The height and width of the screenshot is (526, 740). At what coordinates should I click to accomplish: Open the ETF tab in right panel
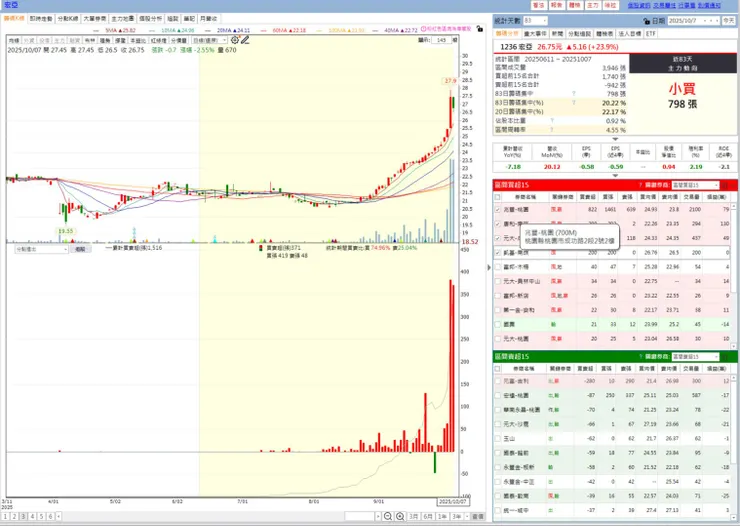pyautogui.click(x=651, y=34)
